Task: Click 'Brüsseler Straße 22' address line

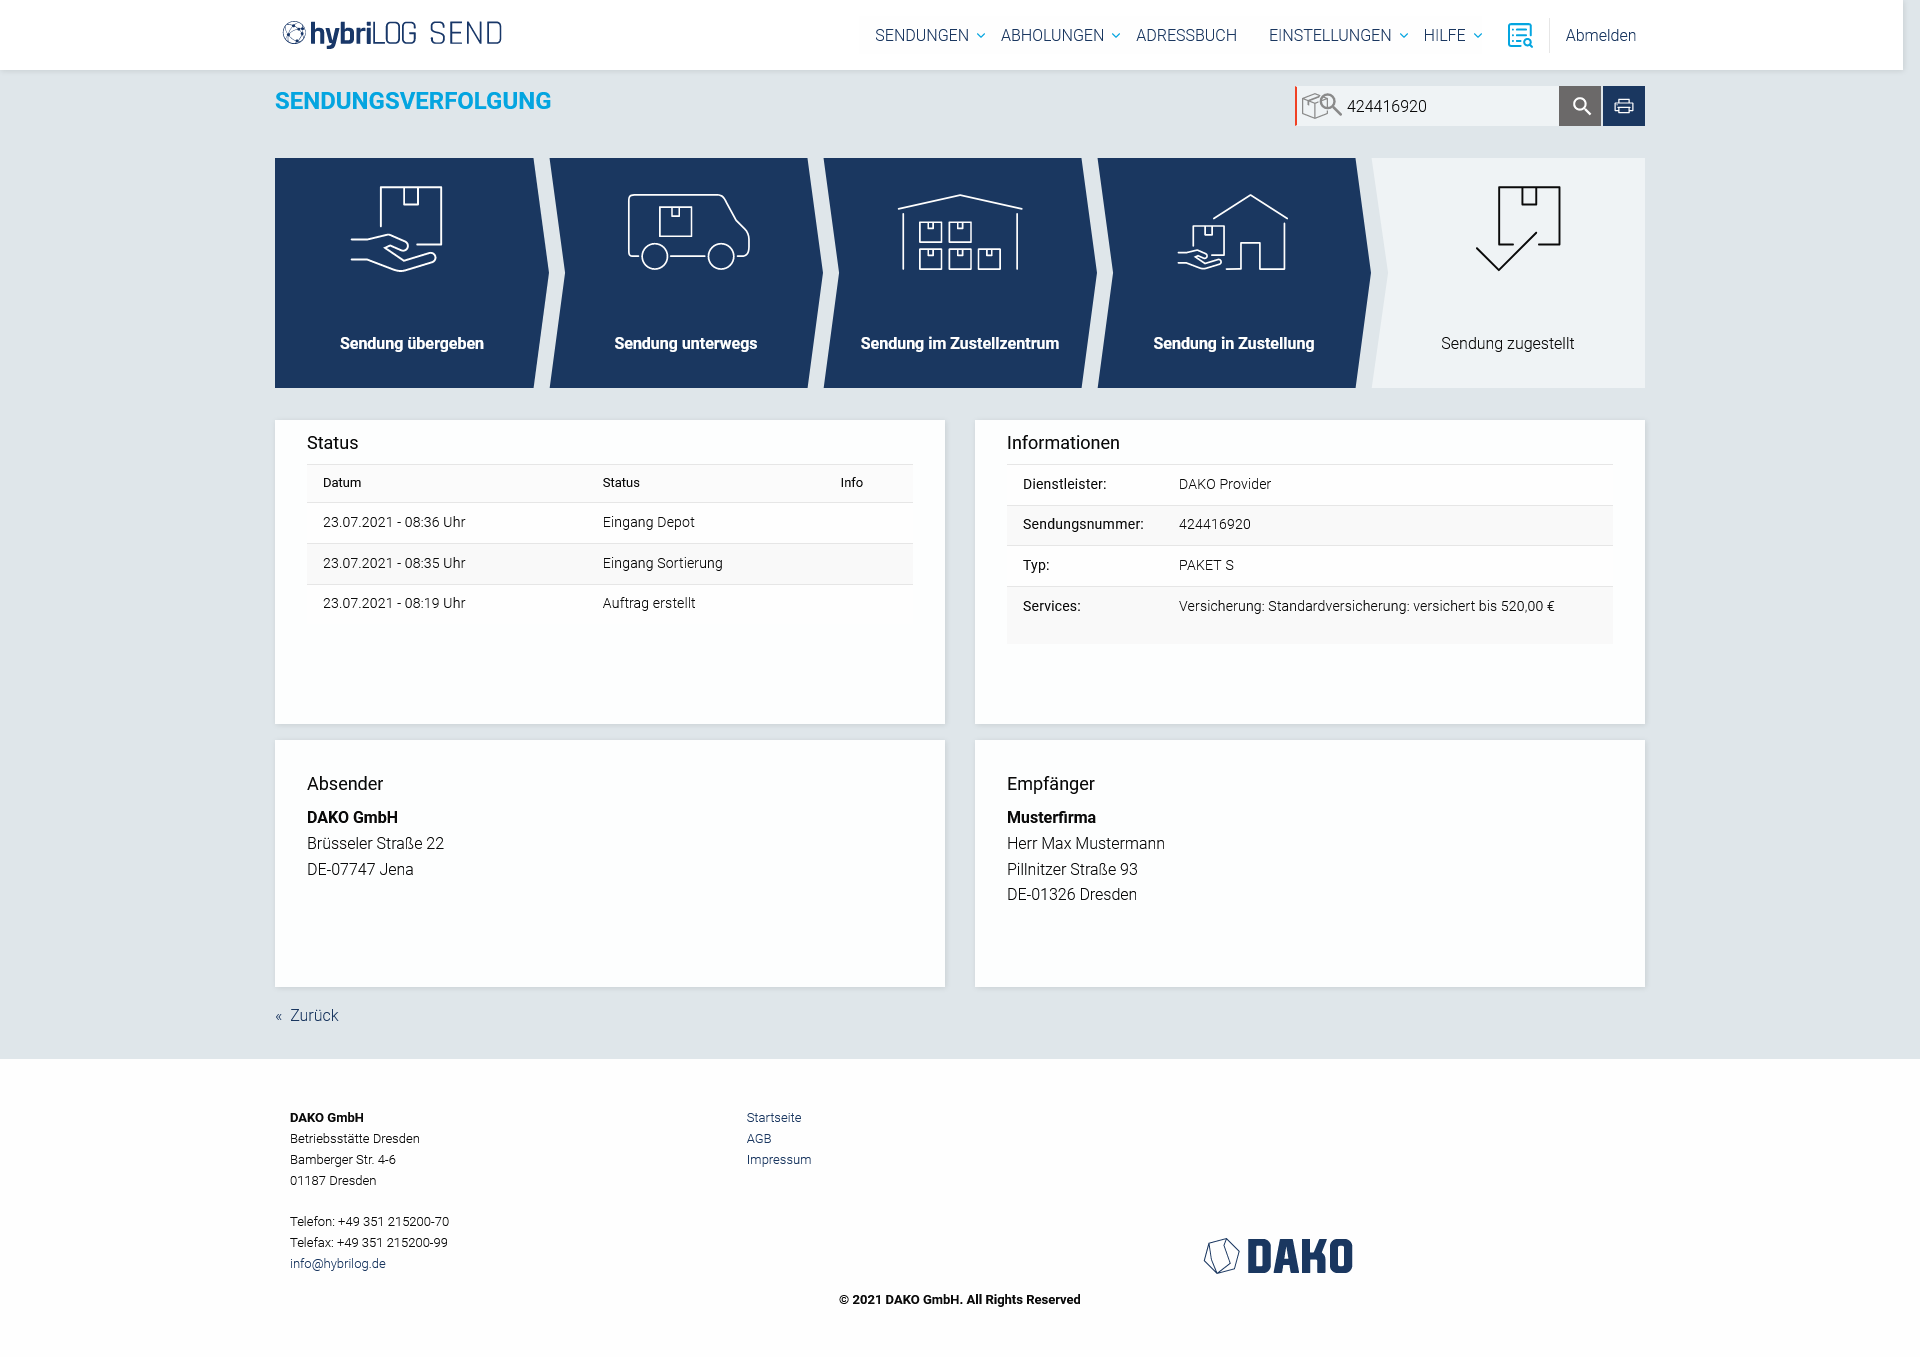Action: pos(375,843)
